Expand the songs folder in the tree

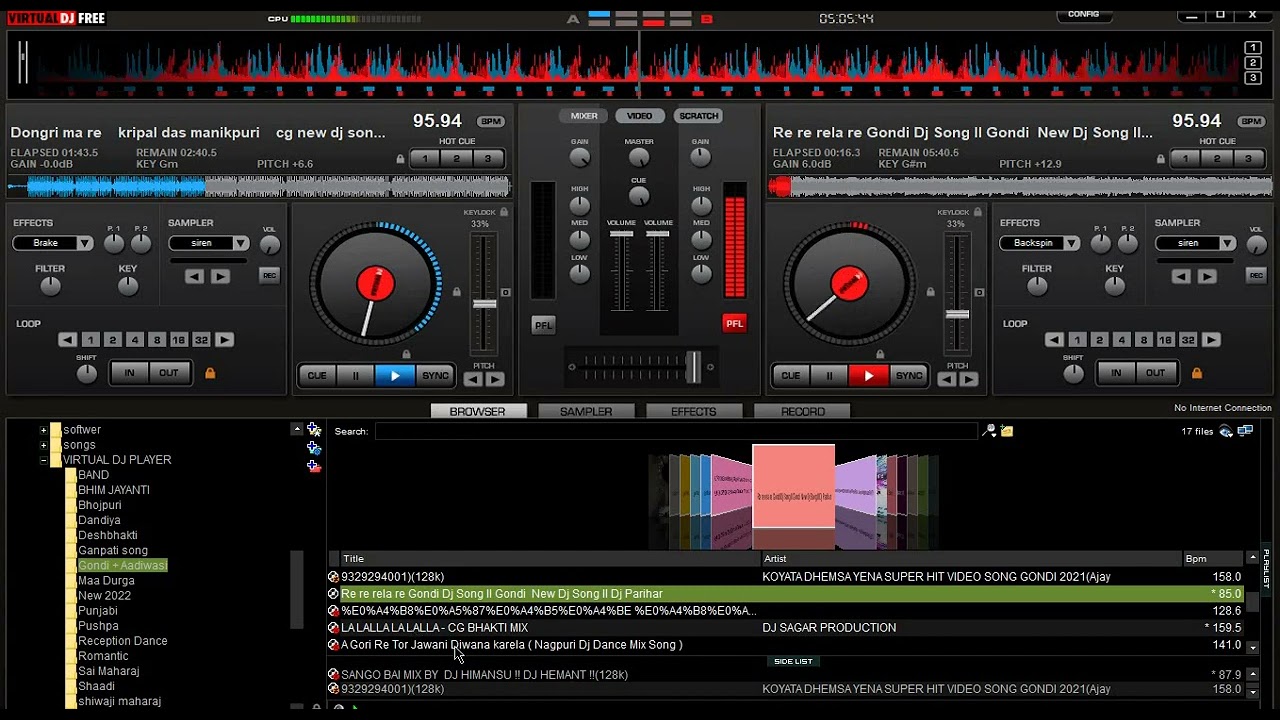point(43,445)
